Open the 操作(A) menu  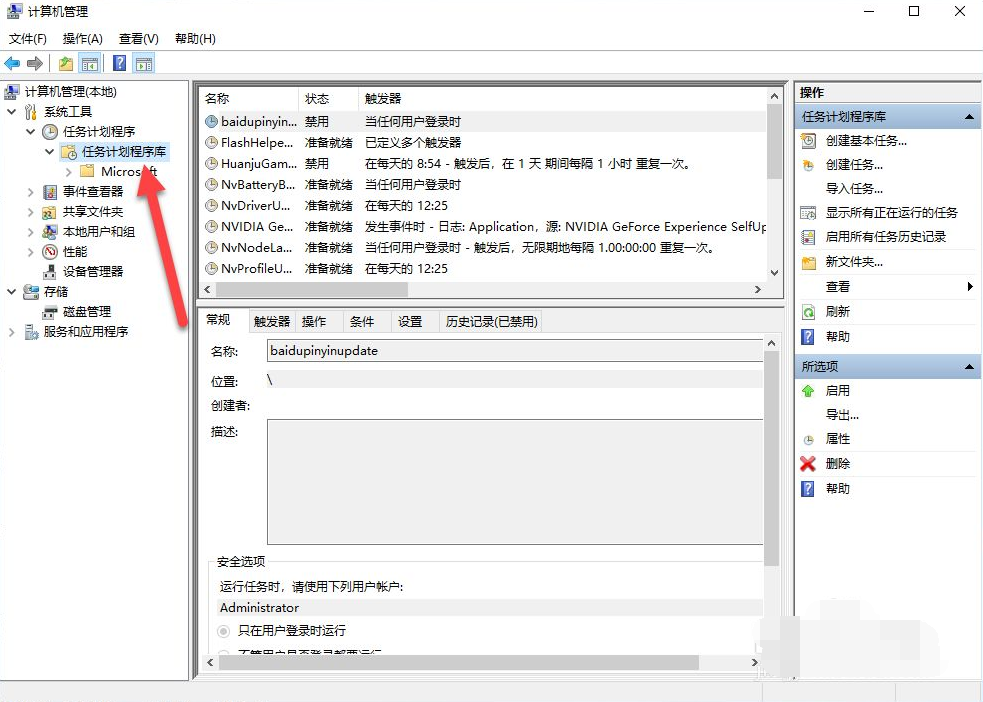82,38
